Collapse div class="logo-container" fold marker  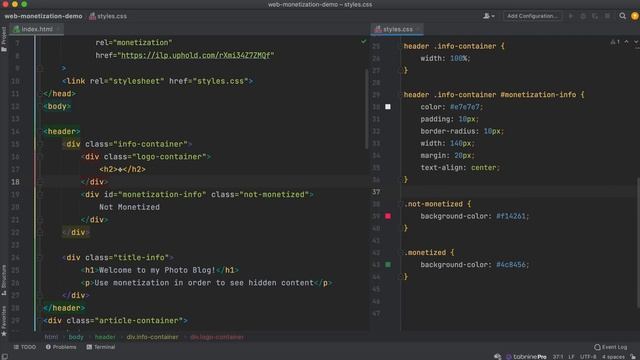pyautogui.click(x=40, y=157)
